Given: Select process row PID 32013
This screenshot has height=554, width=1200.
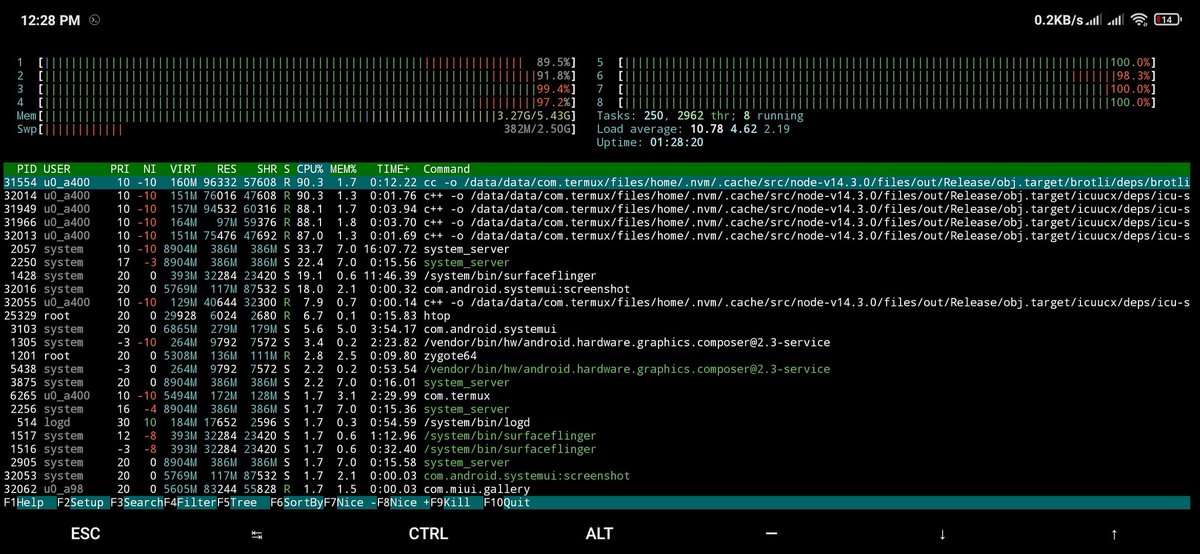Looking at the screenshot, I should pos(597,236).
